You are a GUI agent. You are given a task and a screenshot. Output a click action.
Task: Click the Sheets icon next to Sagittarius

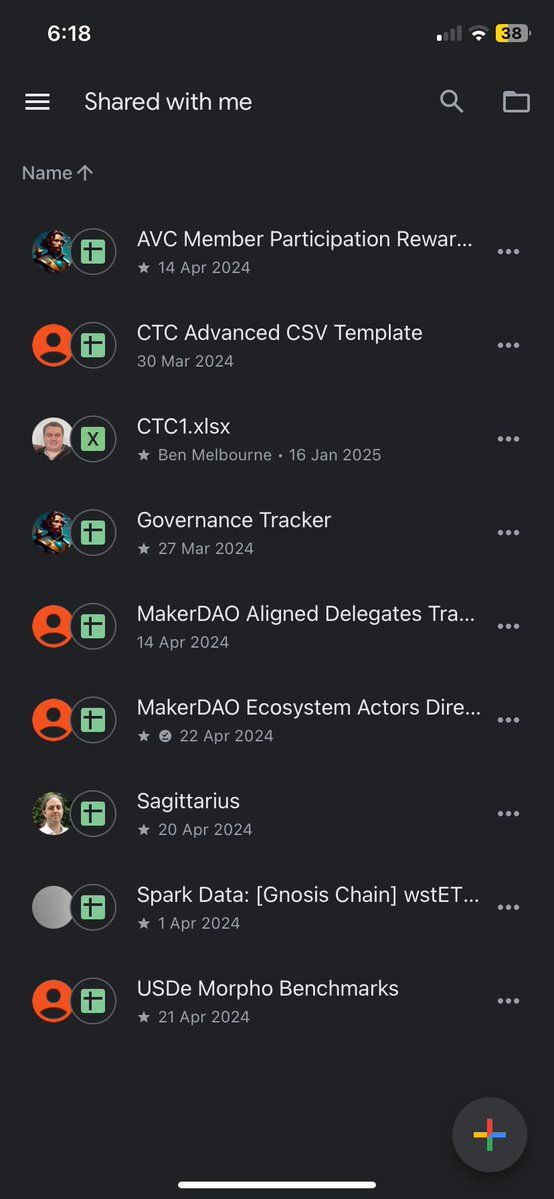(x=93, y=814)
